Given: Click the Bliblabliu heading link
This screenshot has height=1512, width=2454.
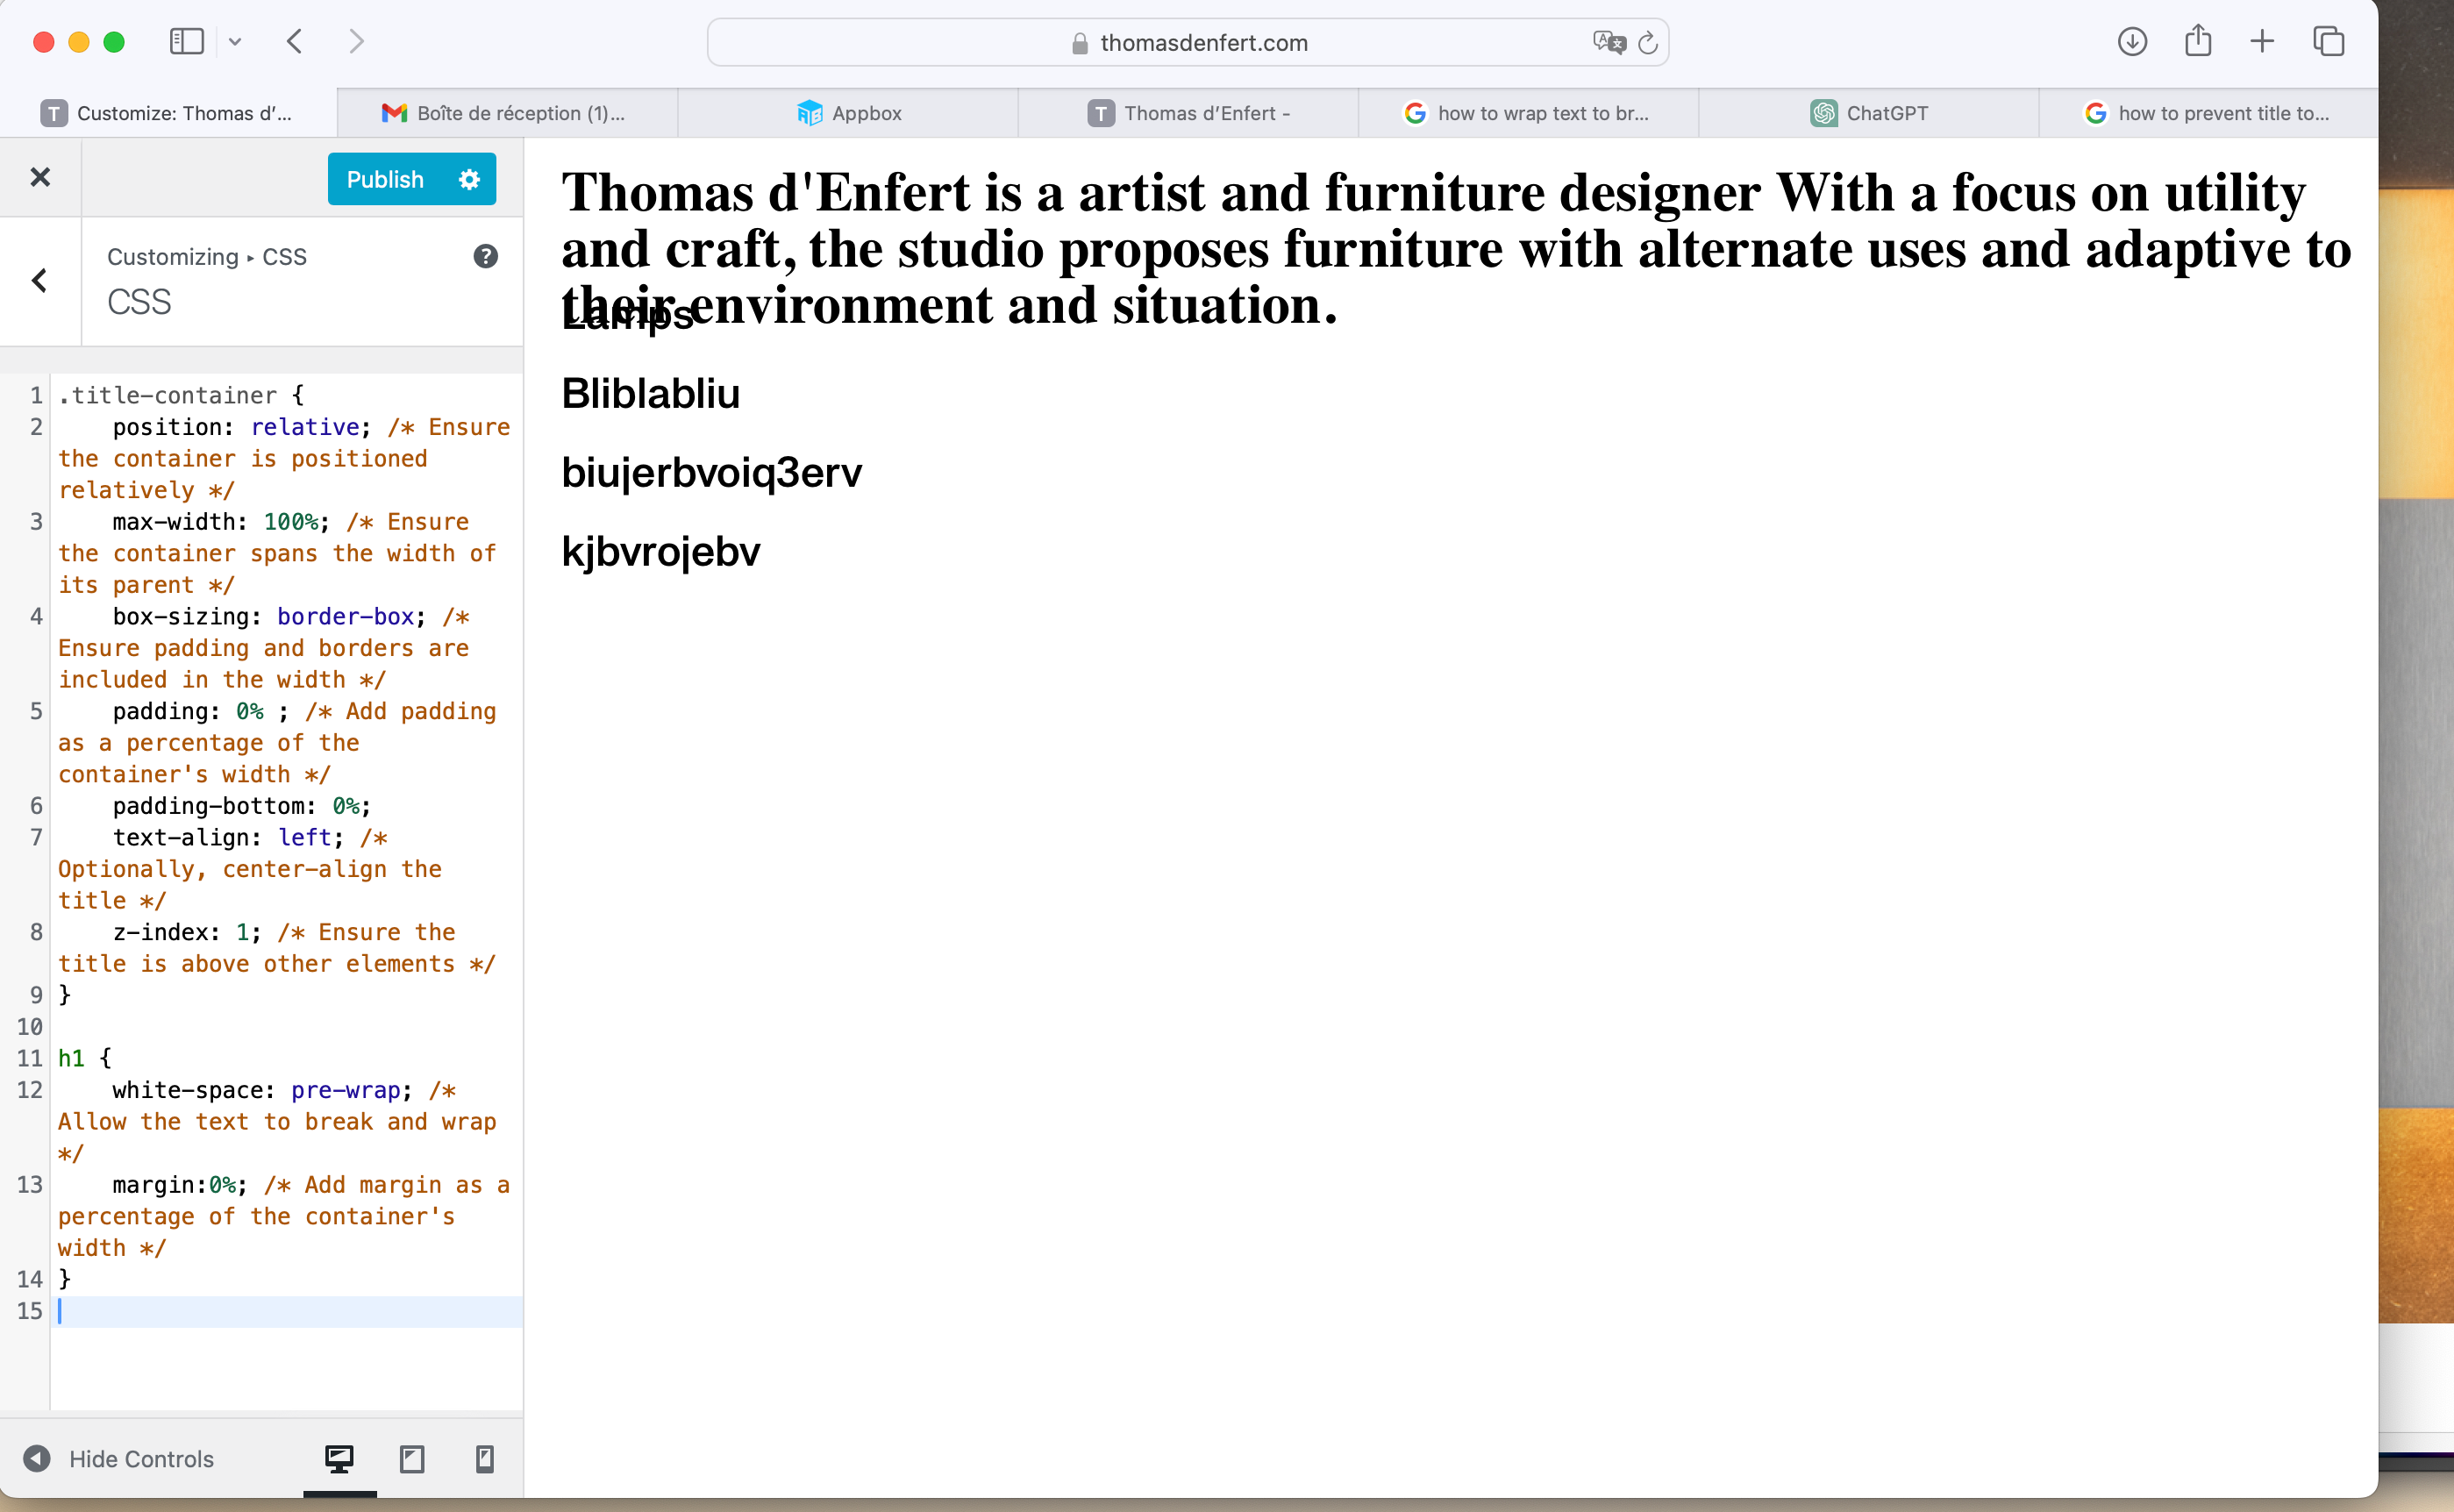Looking at the screenshot, I should click(650, 394).
